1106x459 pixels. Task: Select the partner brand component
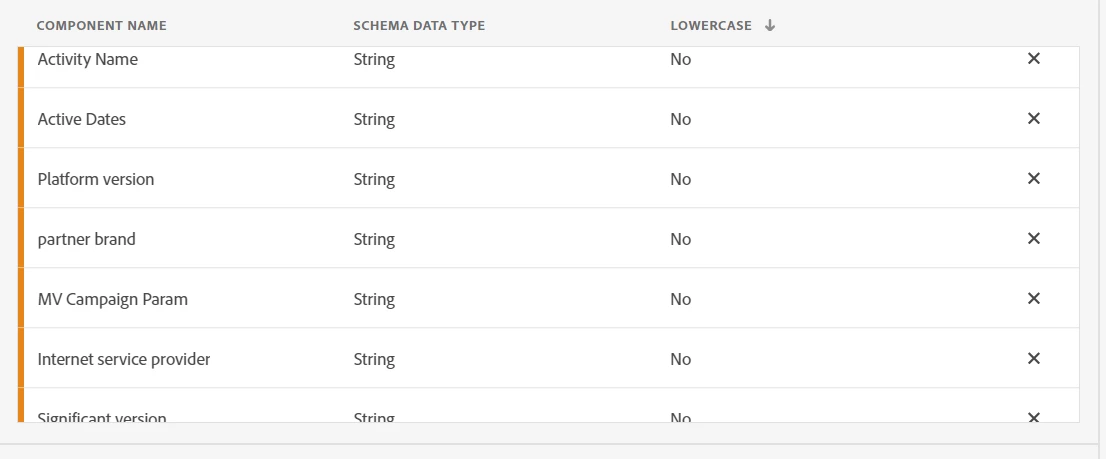[x=86, y=239]
